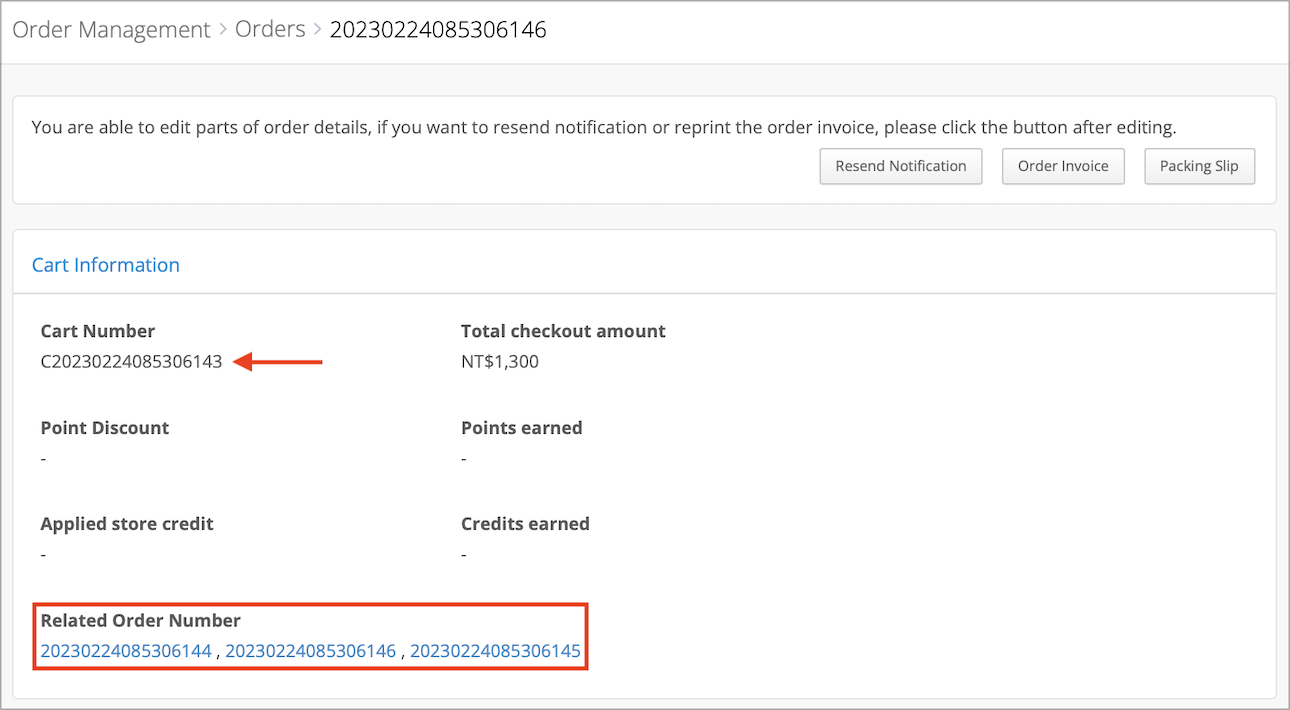1290x710 pixels.
Task: Select cart number C20230224085306143
Action: (x=131, y=362)
